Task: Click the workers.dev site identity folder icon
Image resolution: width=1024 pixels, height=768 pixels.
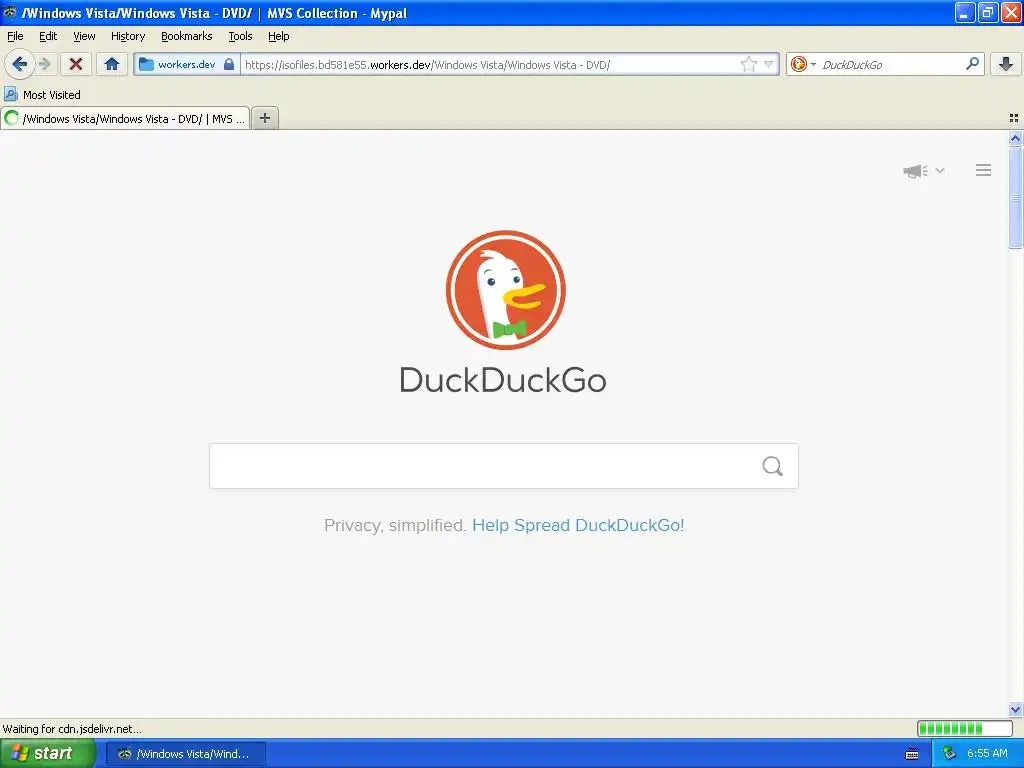Action: pyautogui.click(x=146, y=64)
